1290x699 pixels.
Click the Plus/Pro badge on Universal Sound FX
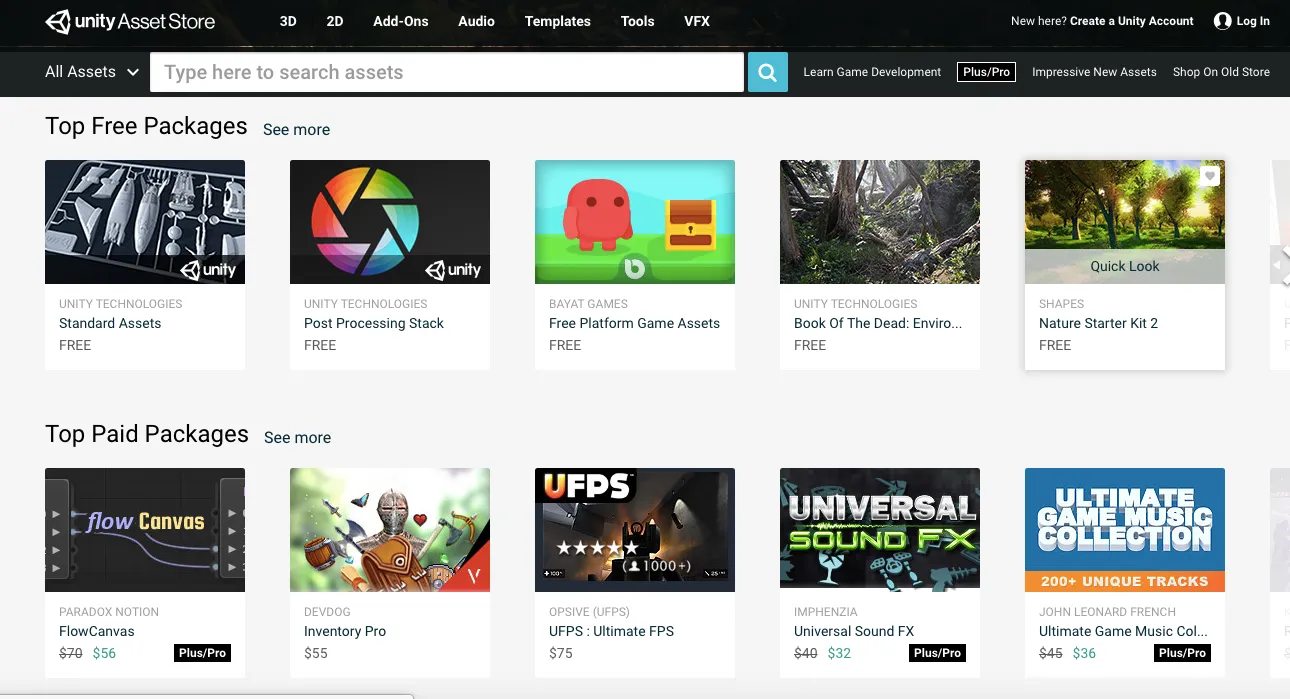coord(937,653)
